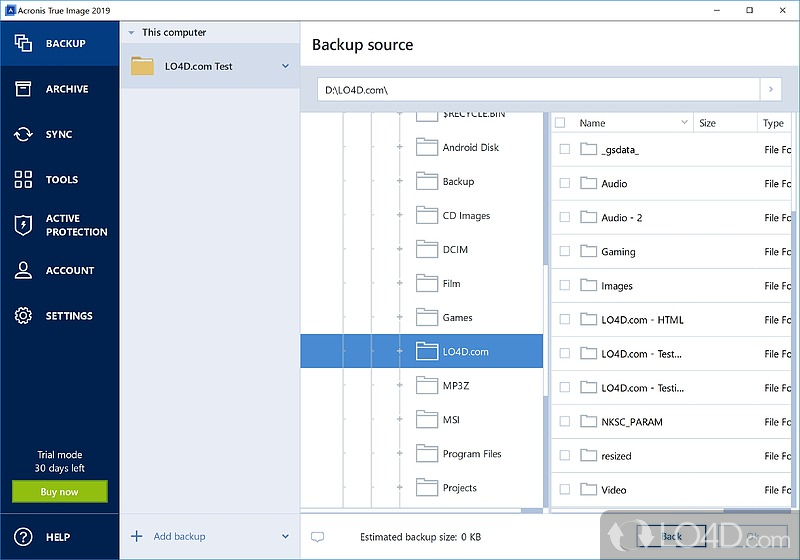Check the Audio folder checkbox
This screenshot has width=800, height=560.
(x=564, y=183)
